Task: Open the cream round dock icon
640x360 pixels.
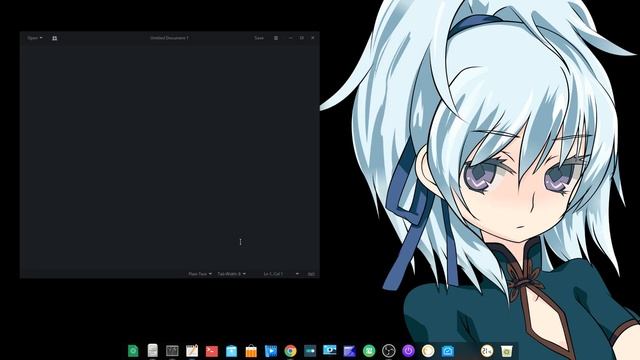Action: pyautogui.click(x=428, y=351)
